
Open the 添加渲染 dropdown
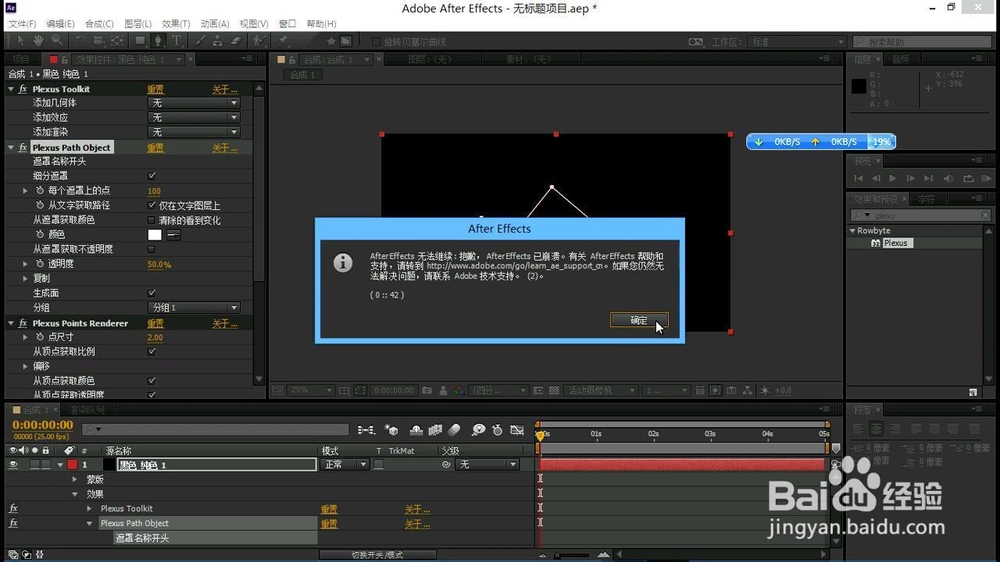pos(194,132)
